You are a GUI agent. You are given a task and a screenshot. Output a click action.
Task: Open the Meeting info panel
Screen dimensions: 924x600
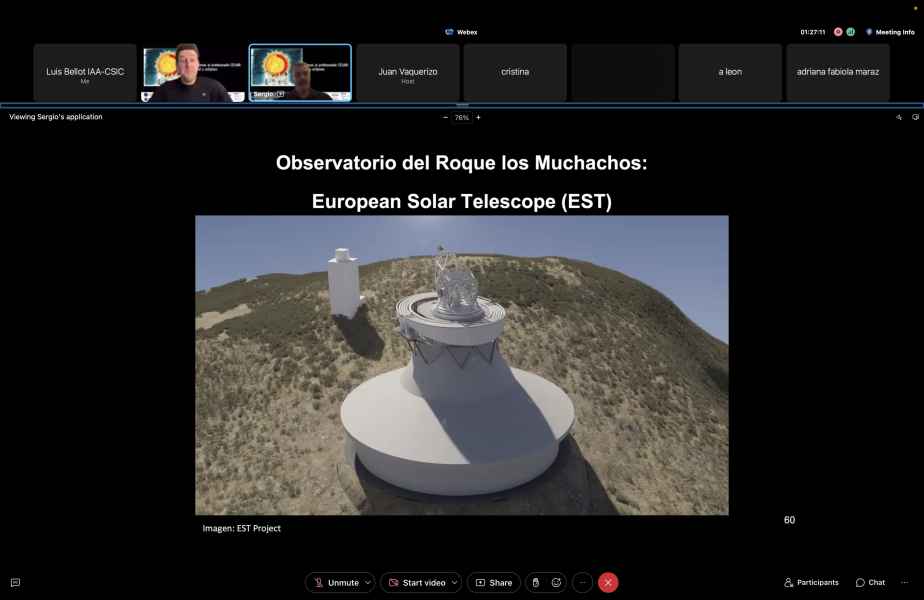click(x=889, y=32)
